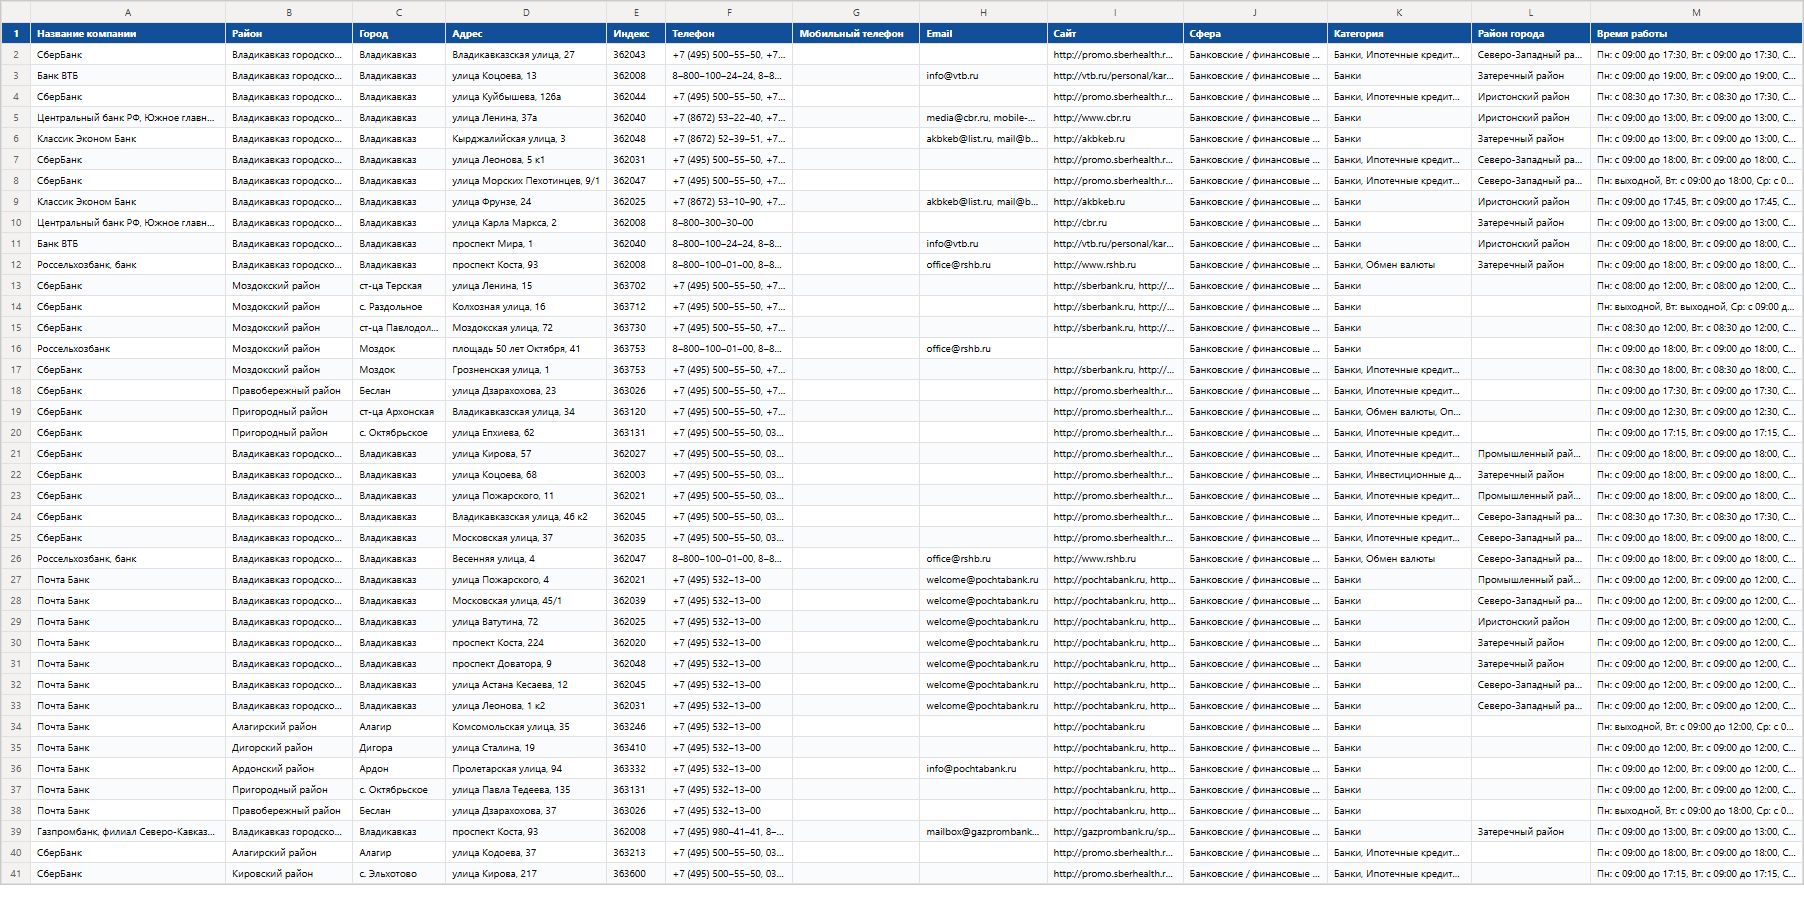
Task: Click cell 'Моздокская улица, 72'
Action: [x=526, y=328]
